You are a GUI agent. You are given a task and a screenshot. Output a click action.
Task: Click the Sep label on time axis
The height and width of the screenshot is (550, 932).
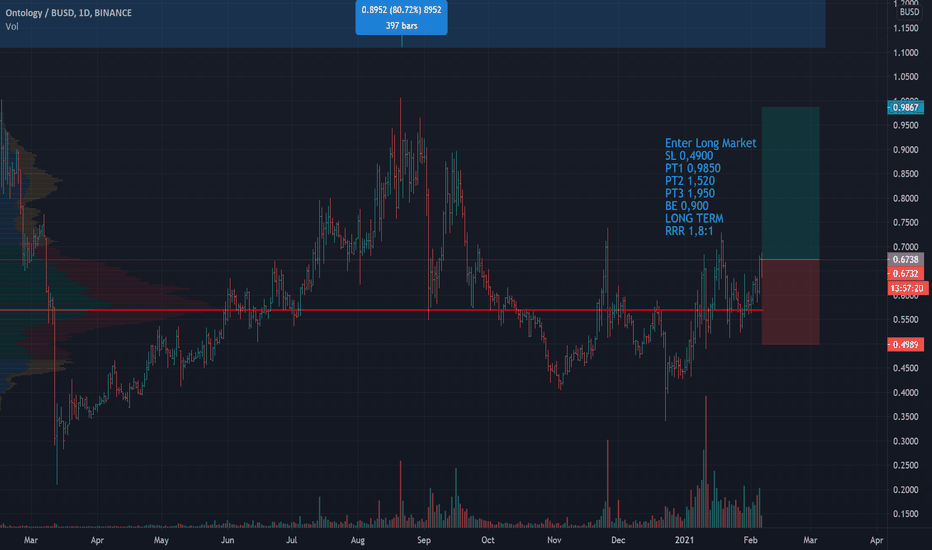(x=423, y=540)
